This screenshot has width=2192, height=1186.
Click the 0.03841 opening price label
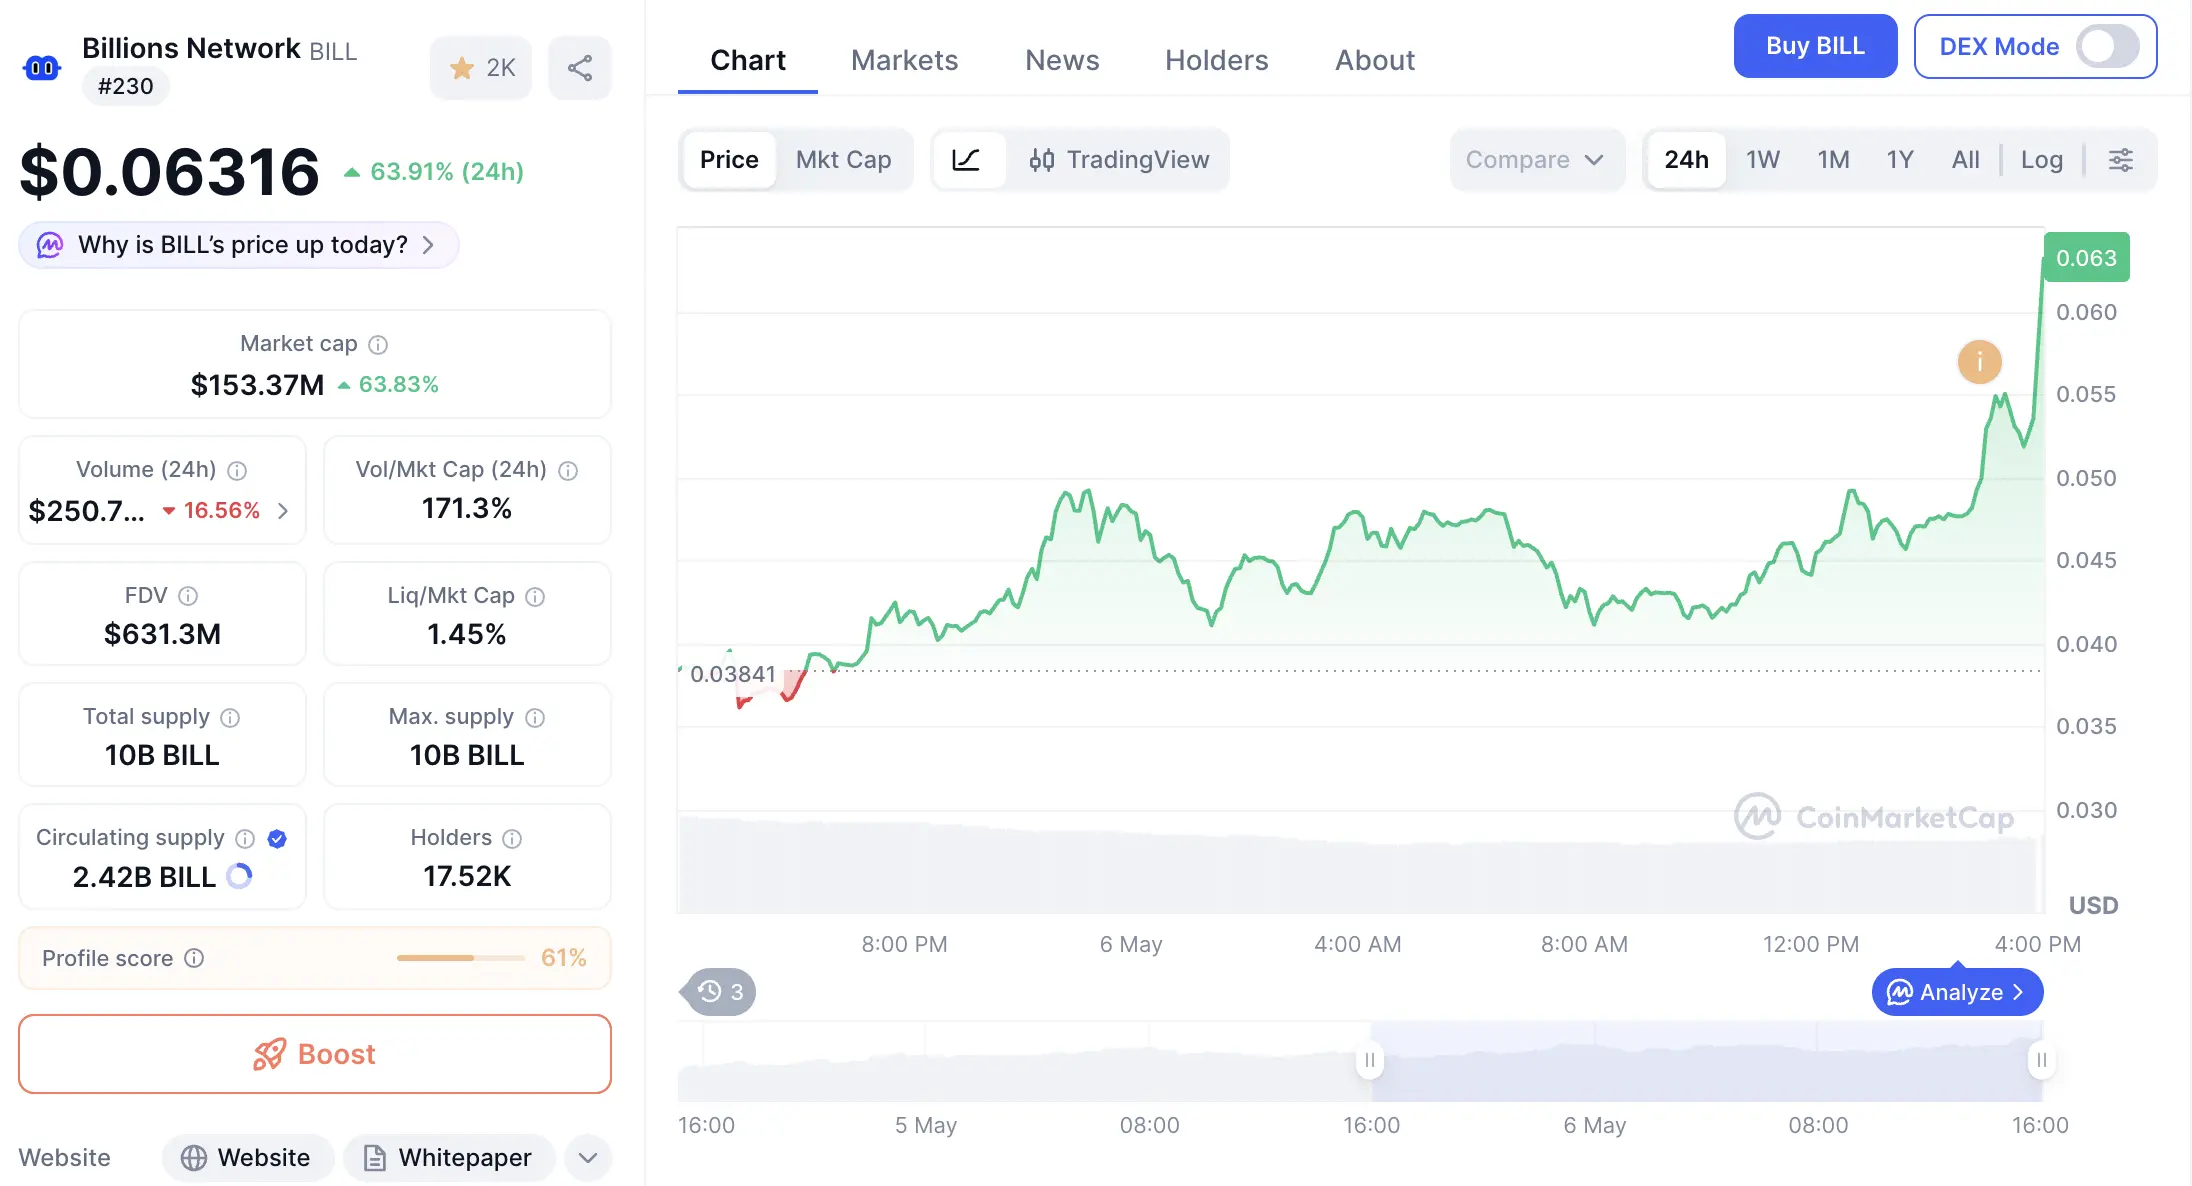733,674
